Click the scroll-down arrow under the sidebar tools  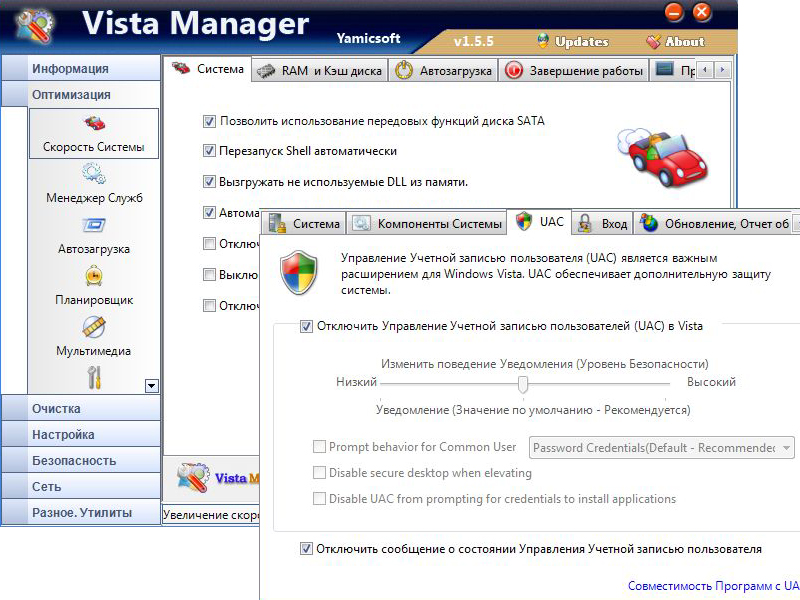(x=153, y=386)
